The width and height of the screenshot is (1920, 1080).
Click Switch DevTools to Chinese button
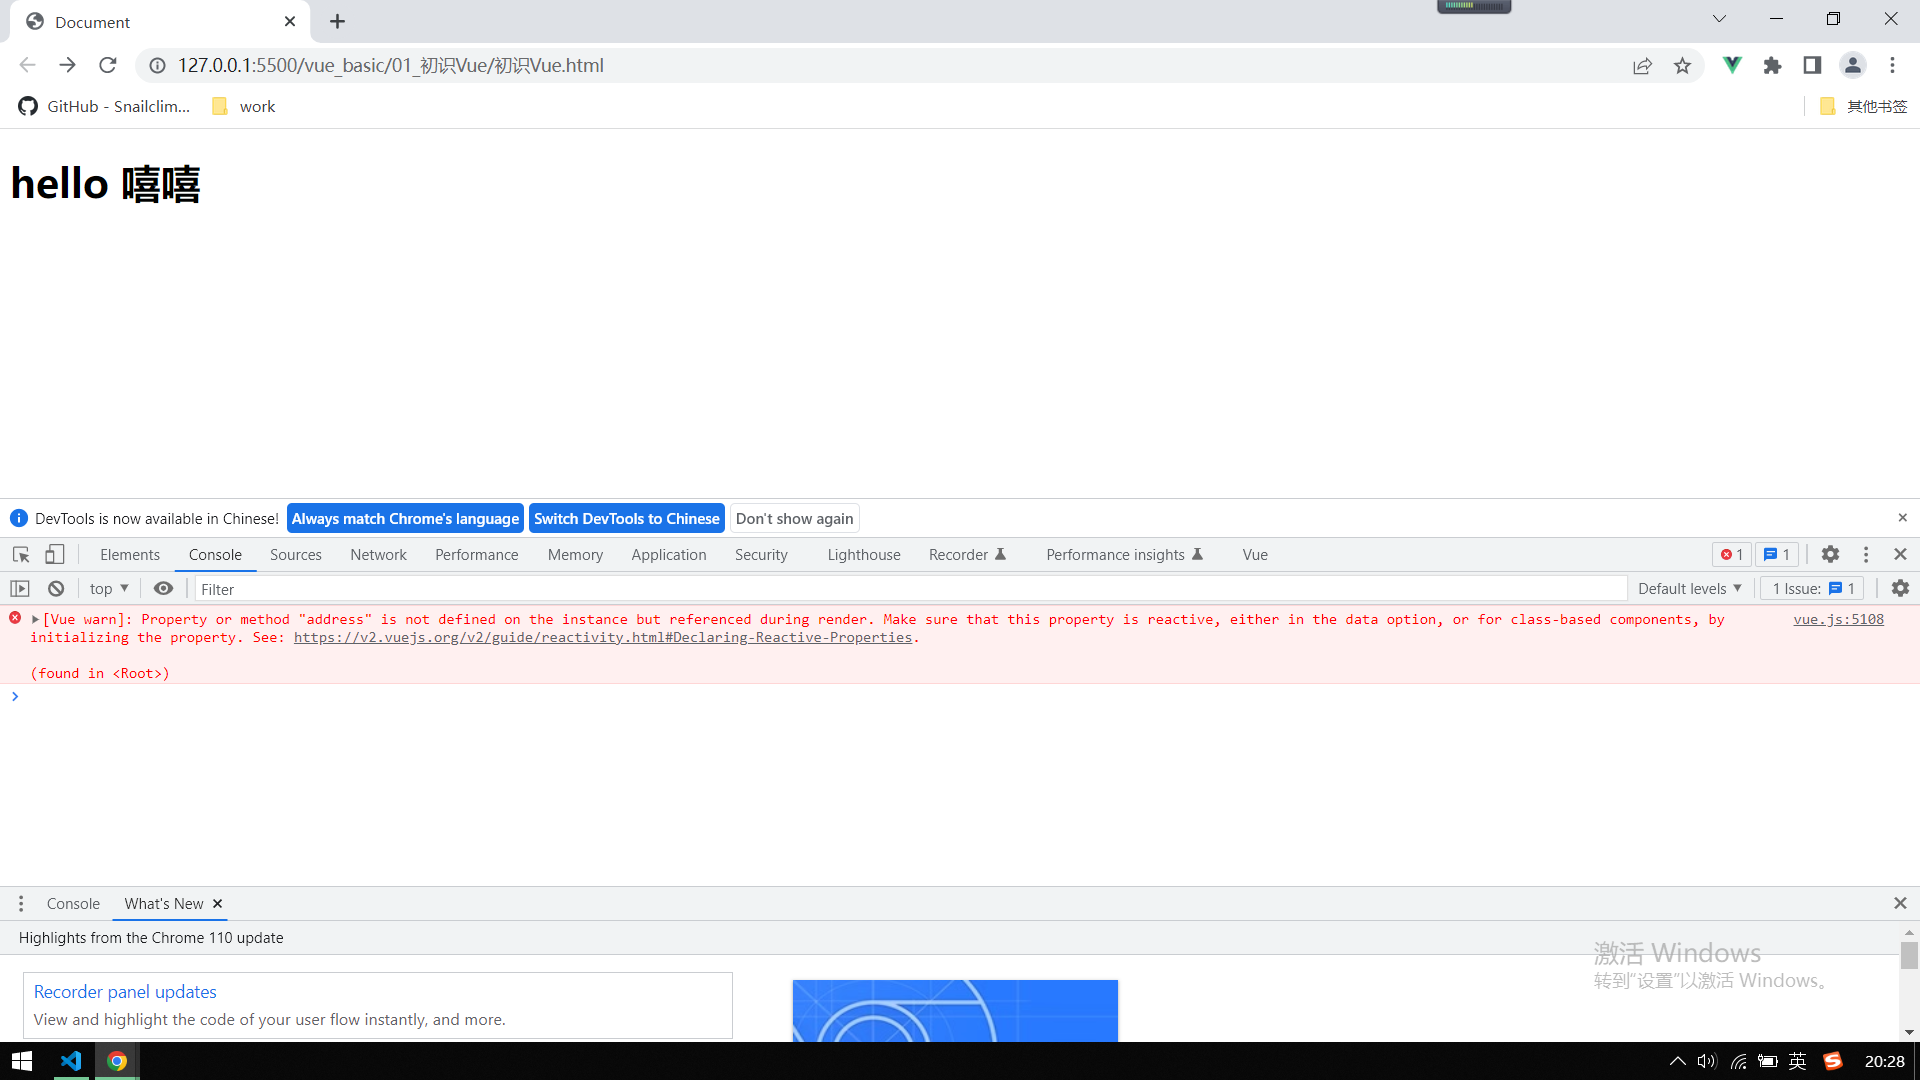(626, 519)
